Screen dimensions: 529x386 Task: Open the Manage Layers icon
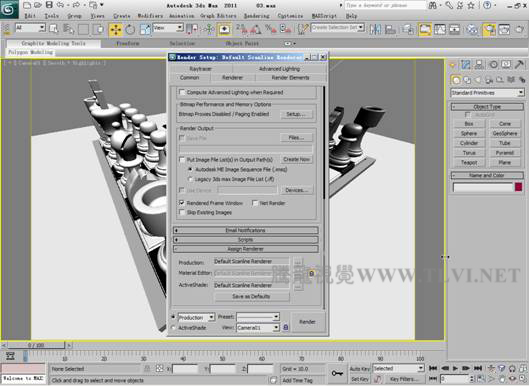pos(408,29)
